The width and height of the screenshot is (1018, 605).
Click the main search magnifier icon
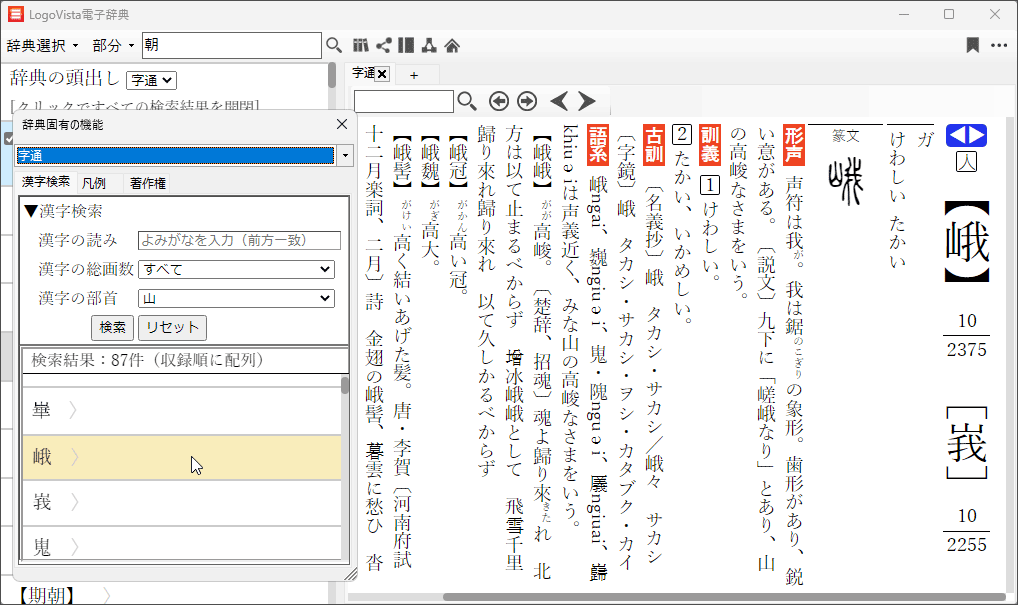335,45
